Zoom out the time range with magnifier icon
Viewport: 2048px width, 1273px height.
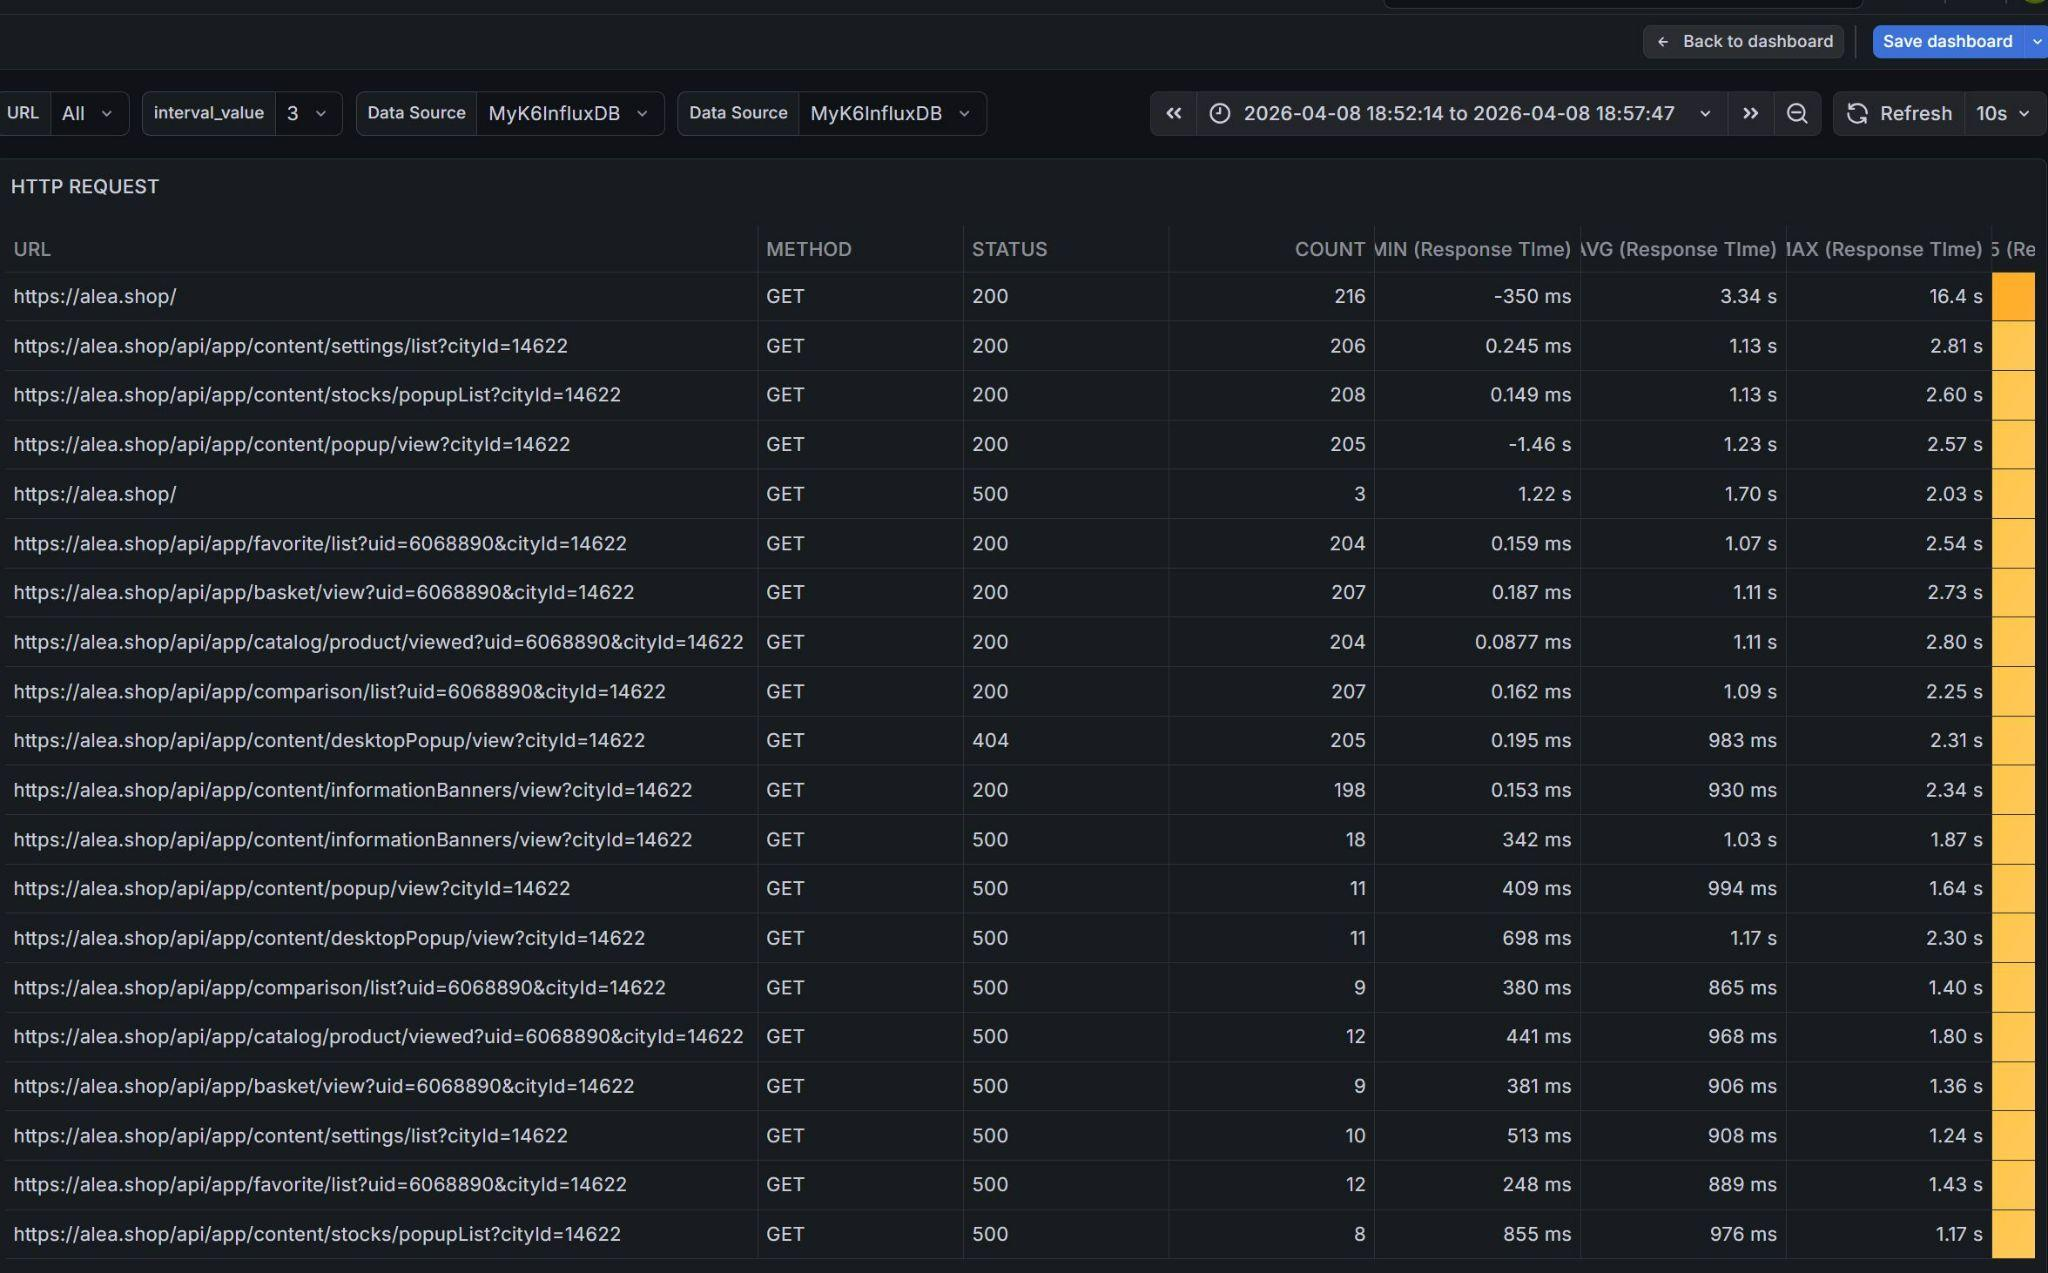point(1797,113)
